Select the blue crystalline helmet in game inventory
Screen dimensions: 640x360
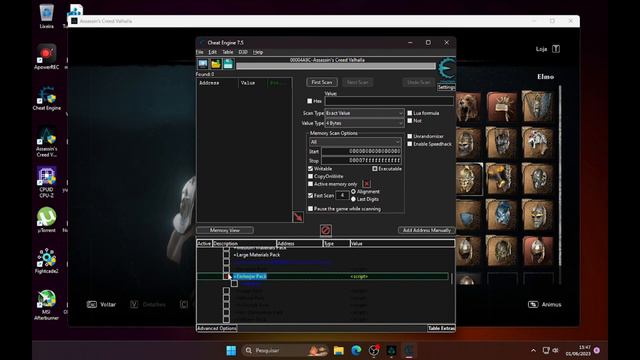click(502, 215)
